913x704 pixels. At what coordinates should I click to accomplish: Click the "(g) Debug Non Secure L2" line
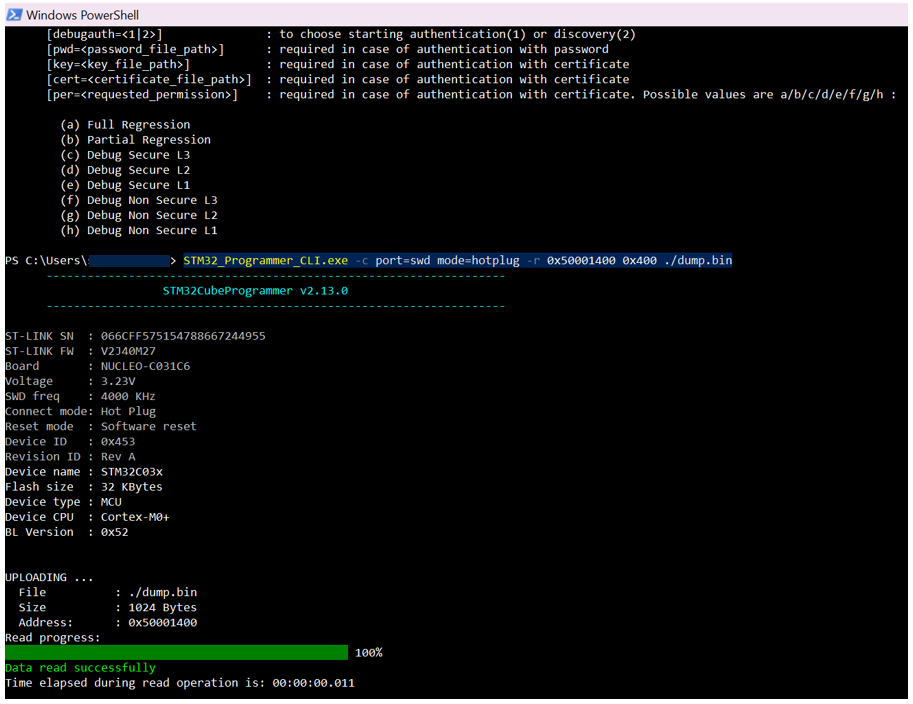139,215
